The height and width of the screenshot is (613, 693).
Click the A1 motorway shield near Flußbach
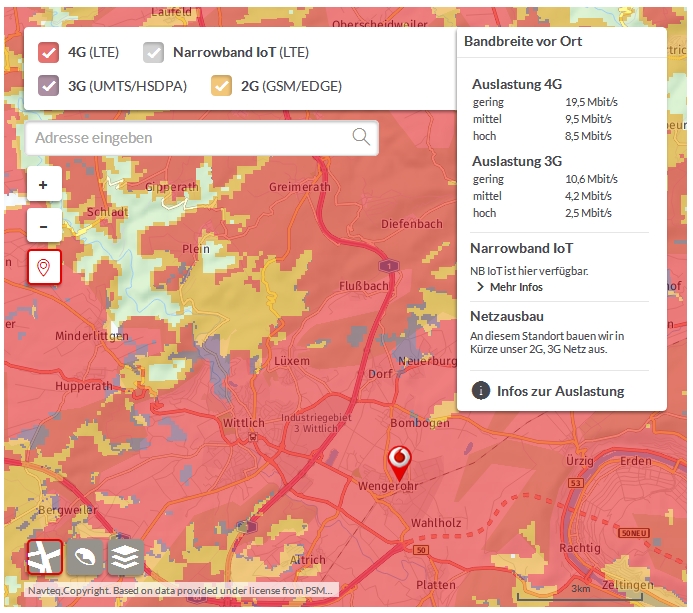[389, 266]
